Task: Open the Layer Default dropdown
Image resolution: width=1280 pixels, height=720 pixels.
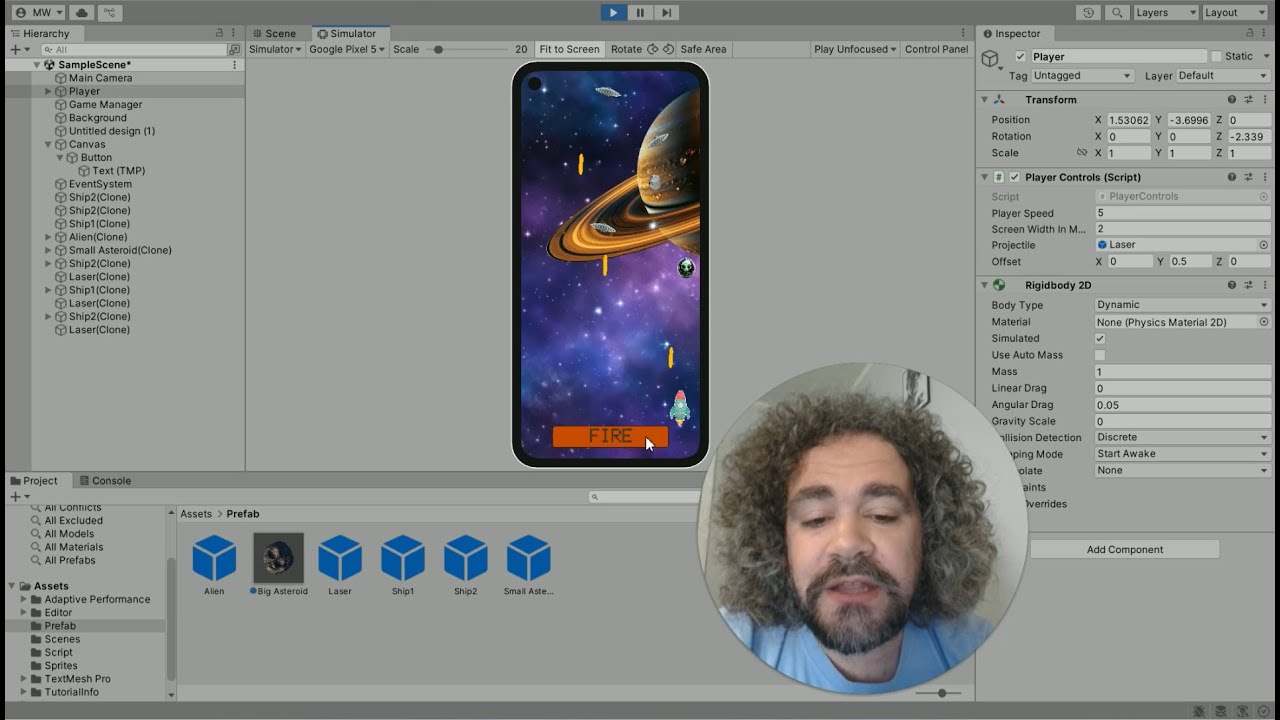Action: tap(1223, 75)
